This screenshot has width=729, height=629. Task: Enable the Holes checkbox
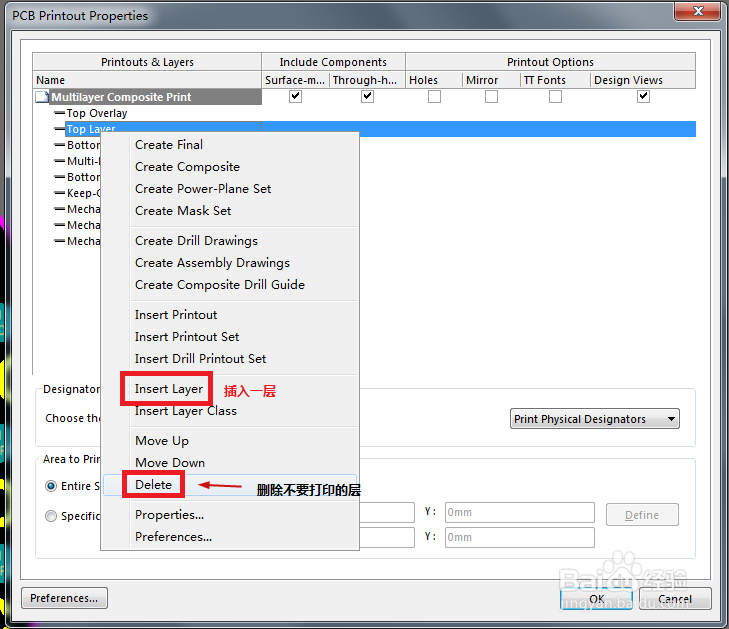pos(434,96)
